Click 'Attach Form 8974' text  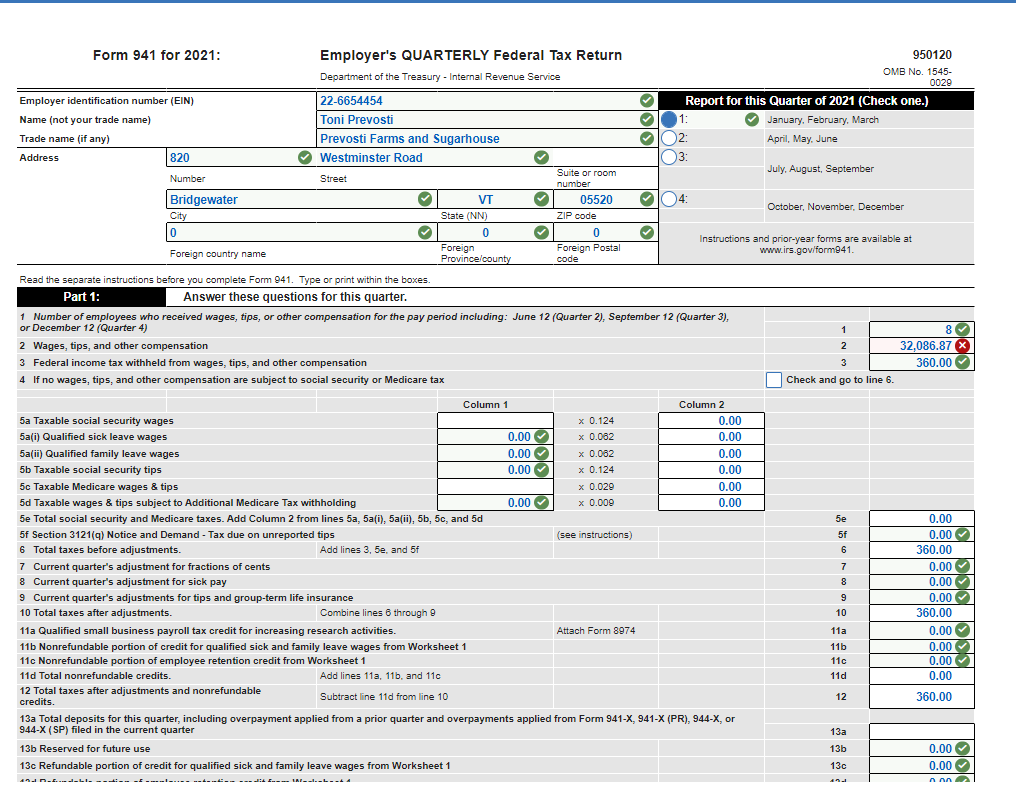(x=595, y=630)
